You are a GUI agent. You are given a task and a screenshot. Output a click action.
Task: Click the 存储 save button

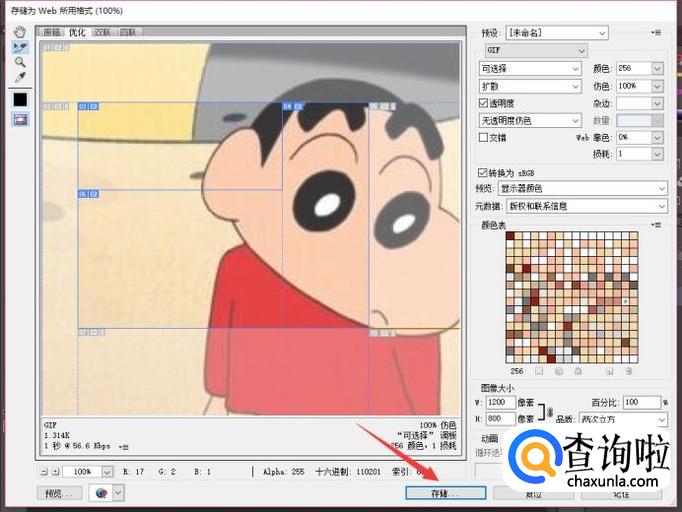[446, 493]
